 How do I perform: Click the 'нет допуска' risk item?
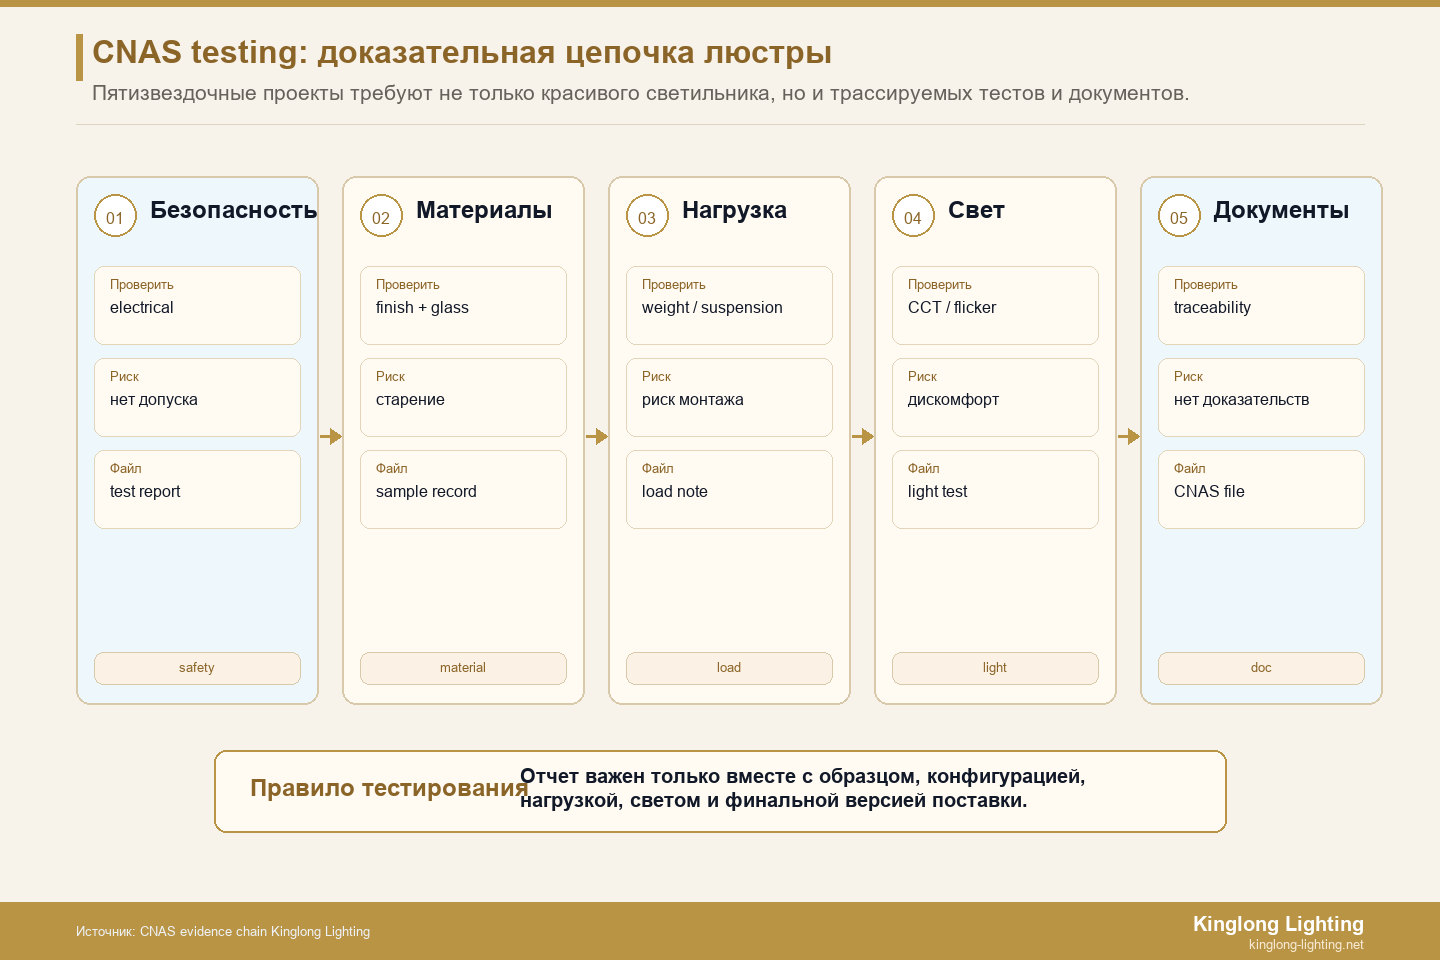[197, 397]
